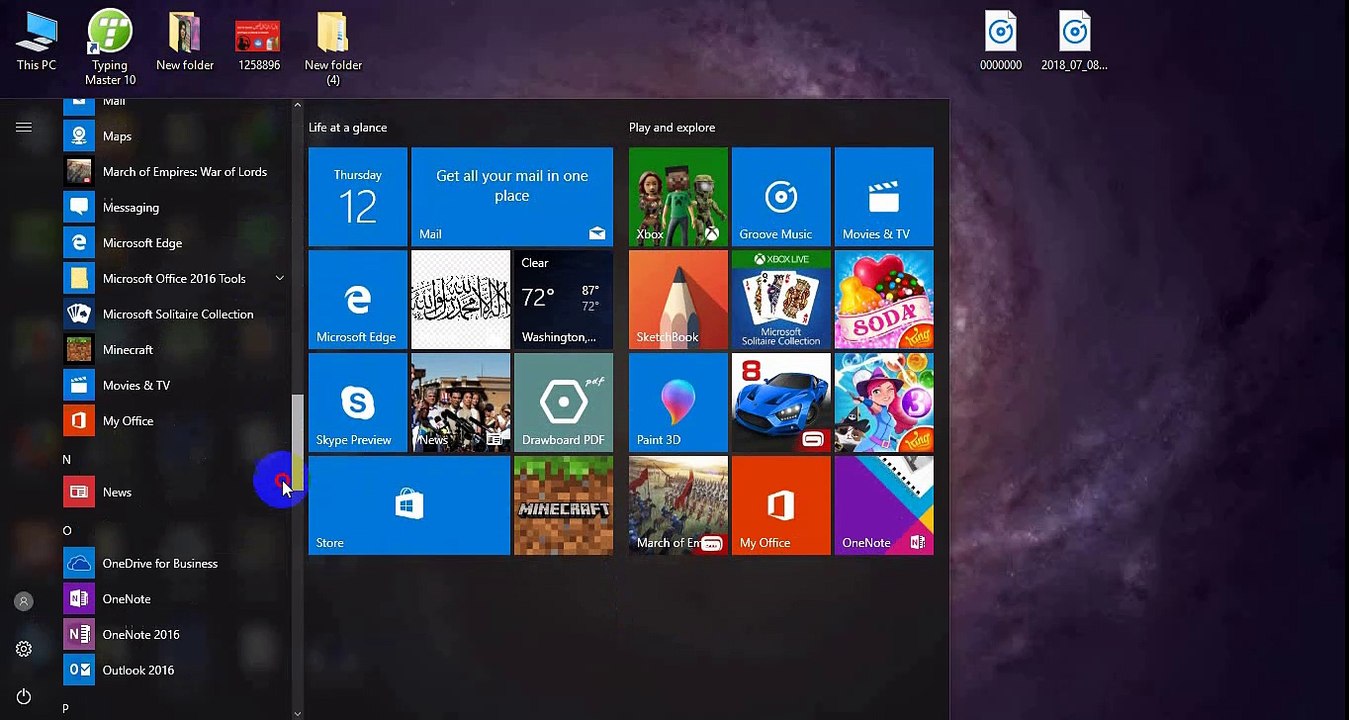Jump to letter N section header
This screenshot has height=720, width=1349.
[67, 459]
